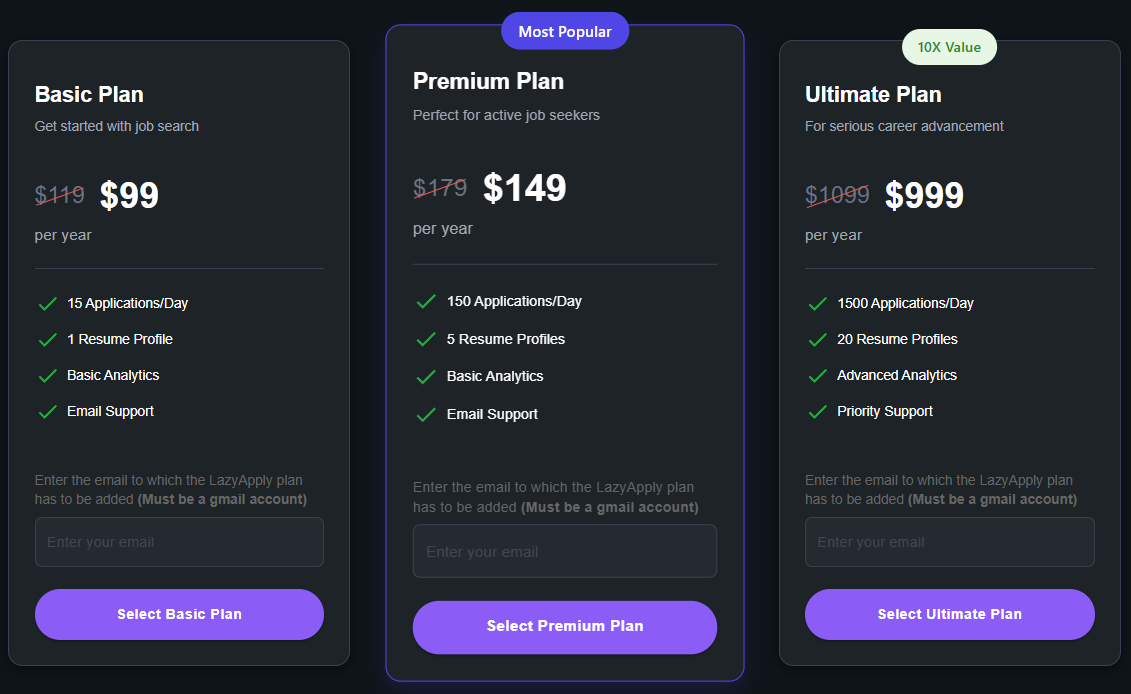Image resolution: width=1131 pixels, height=694 pixels.
Task: Click the Ultimate Plan title
Action: [873, 94]
